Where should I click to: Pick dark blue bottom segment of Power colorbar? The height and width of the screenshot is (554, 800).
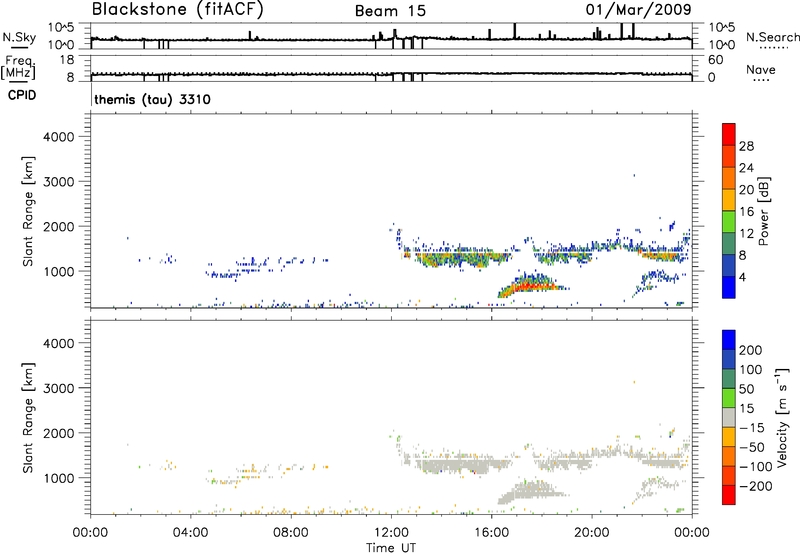coord(729,287)
